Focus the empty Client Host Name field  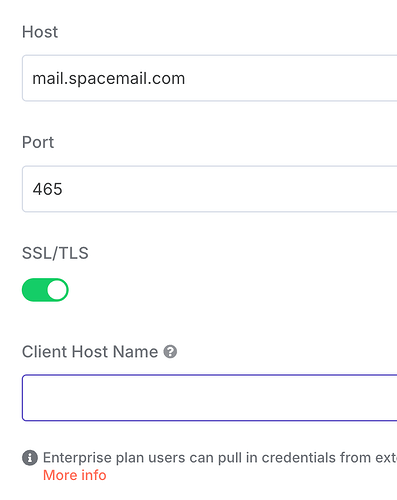coord(210,398)
